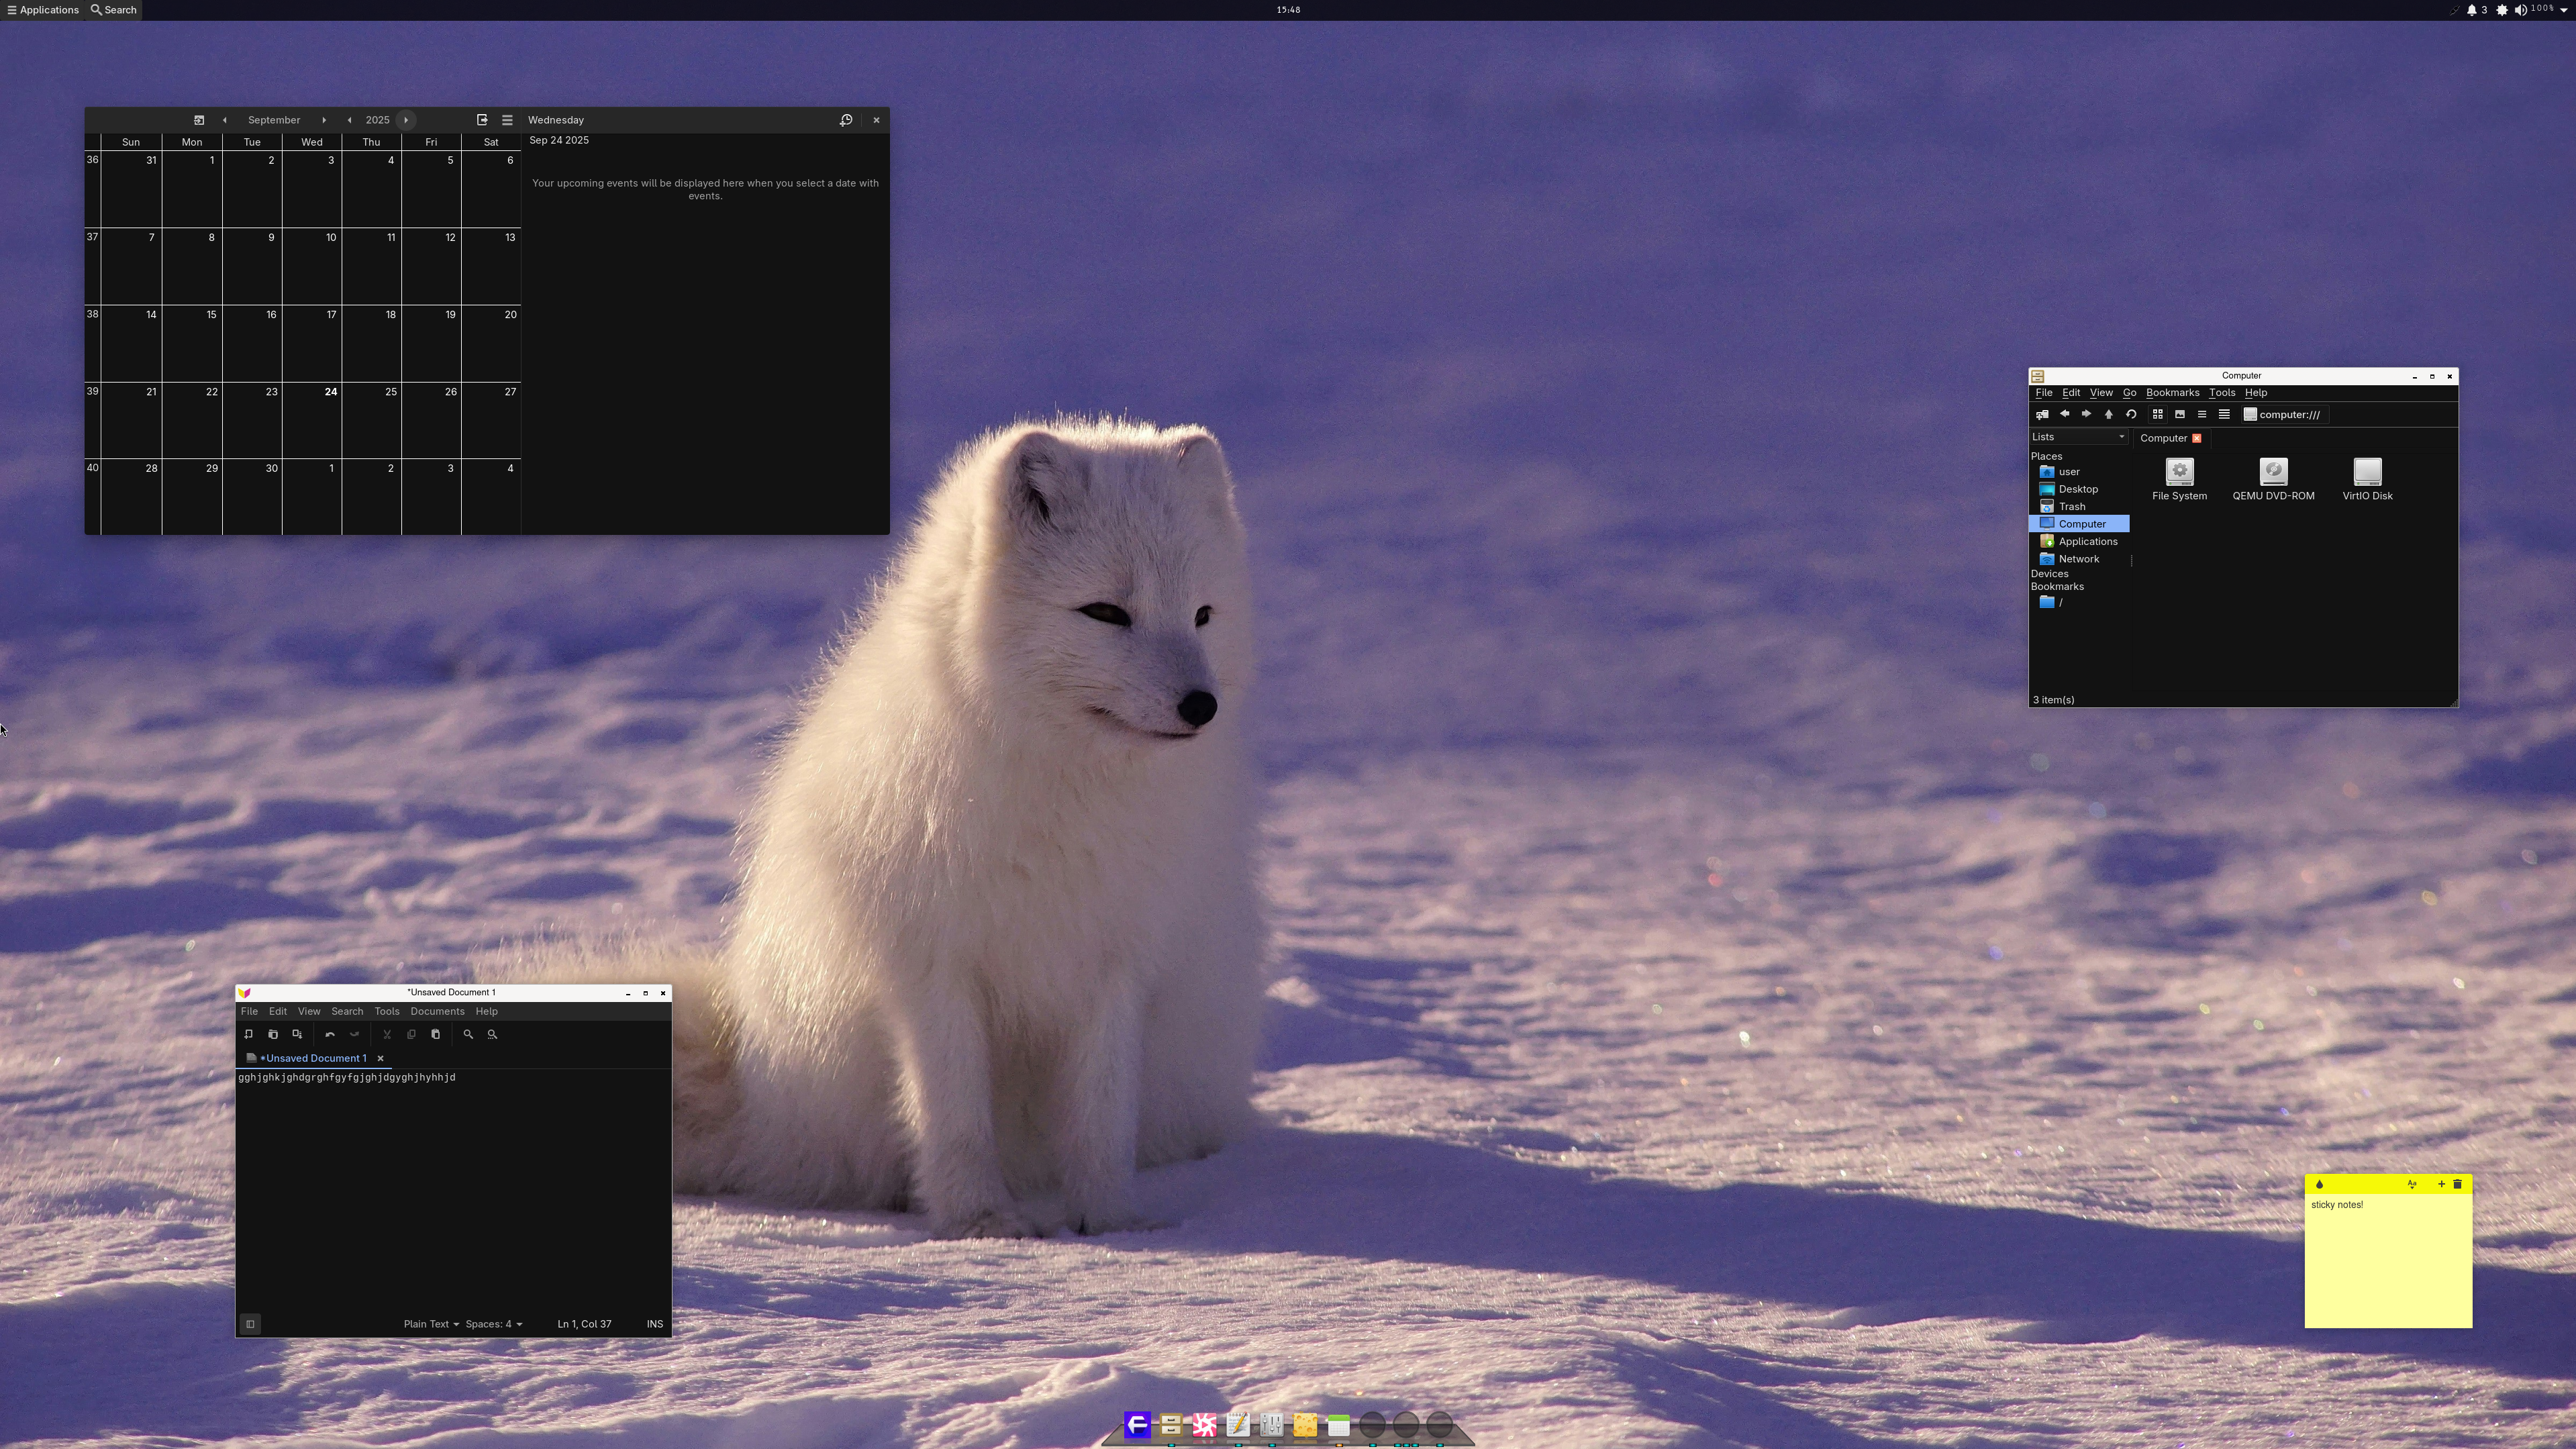Click the paste icon in the text editor
The image size is (2576, 1449).
435,1034
